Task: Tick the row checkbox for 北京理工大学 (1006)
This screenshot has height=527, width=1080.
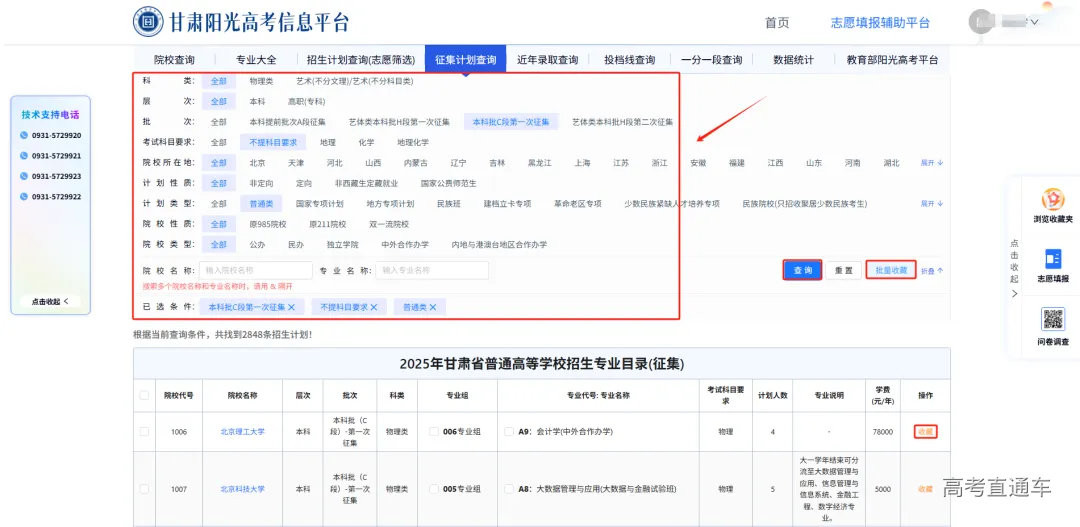Action: 144,431
